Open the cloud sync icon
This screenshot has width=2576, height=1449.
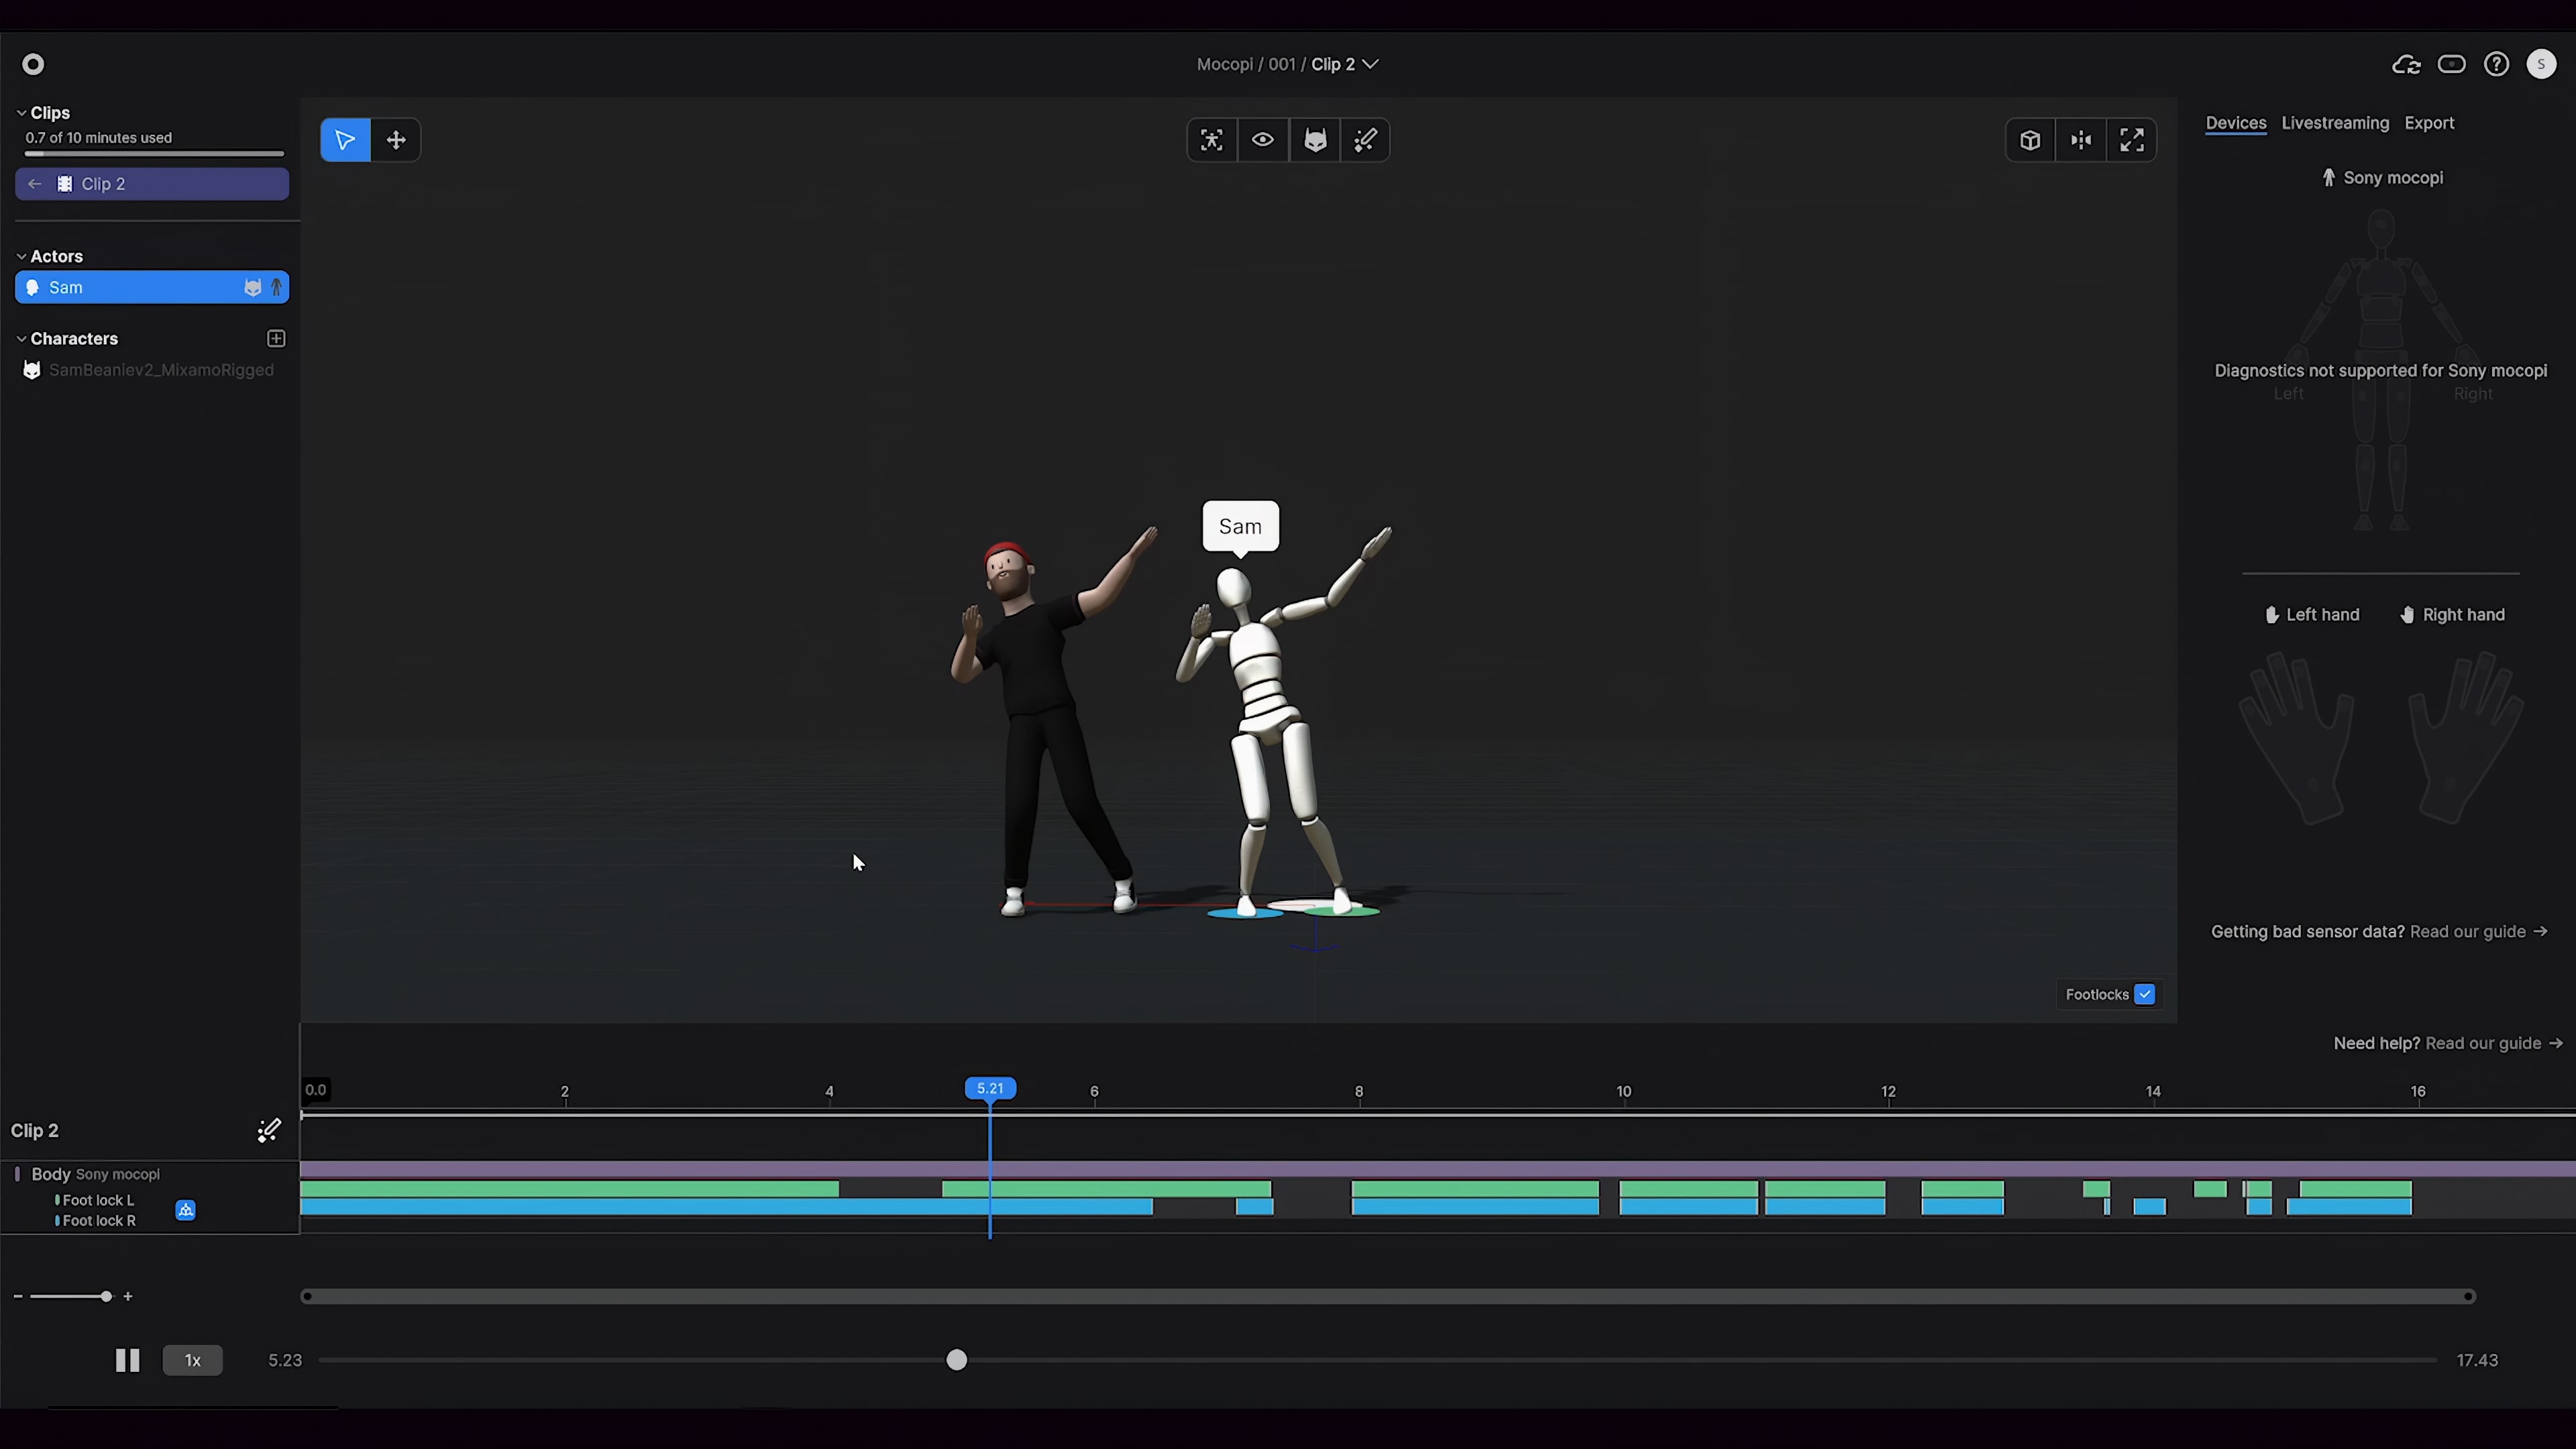point(2406,65)
